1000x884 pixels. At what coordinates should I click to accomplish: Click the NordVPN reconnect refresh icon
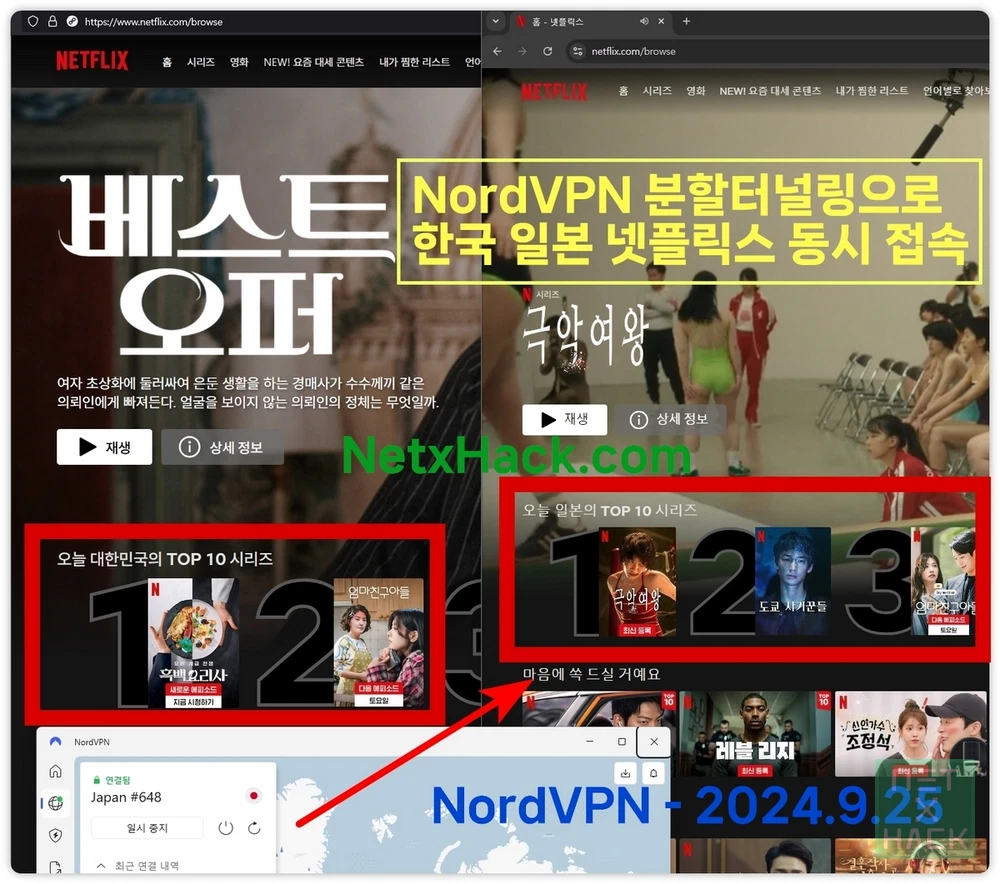point(254,828)
